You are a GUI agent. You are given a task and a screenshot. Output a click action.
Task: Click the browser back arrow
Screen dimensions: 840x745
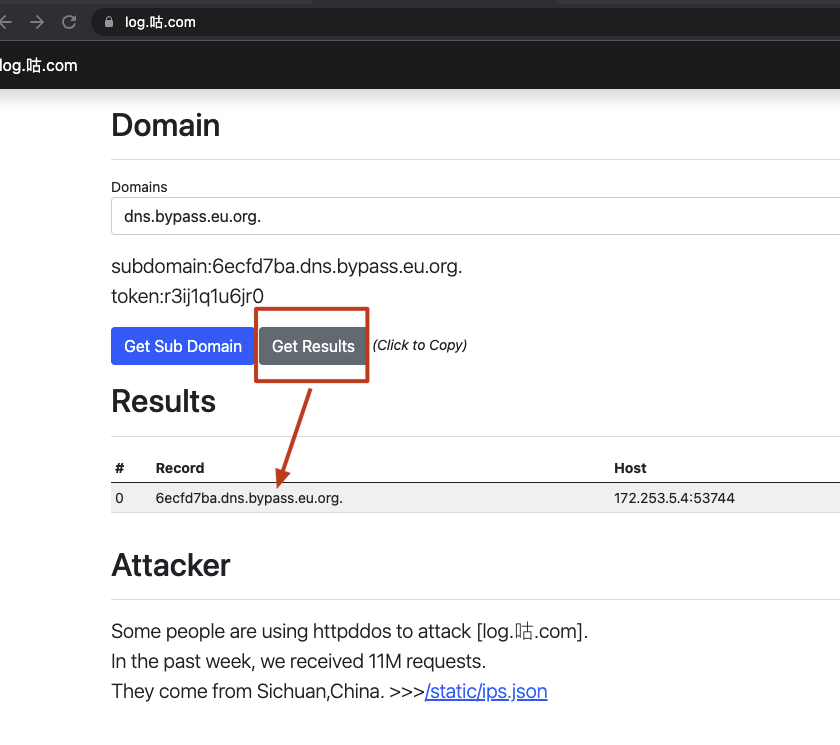pos(6,22)
